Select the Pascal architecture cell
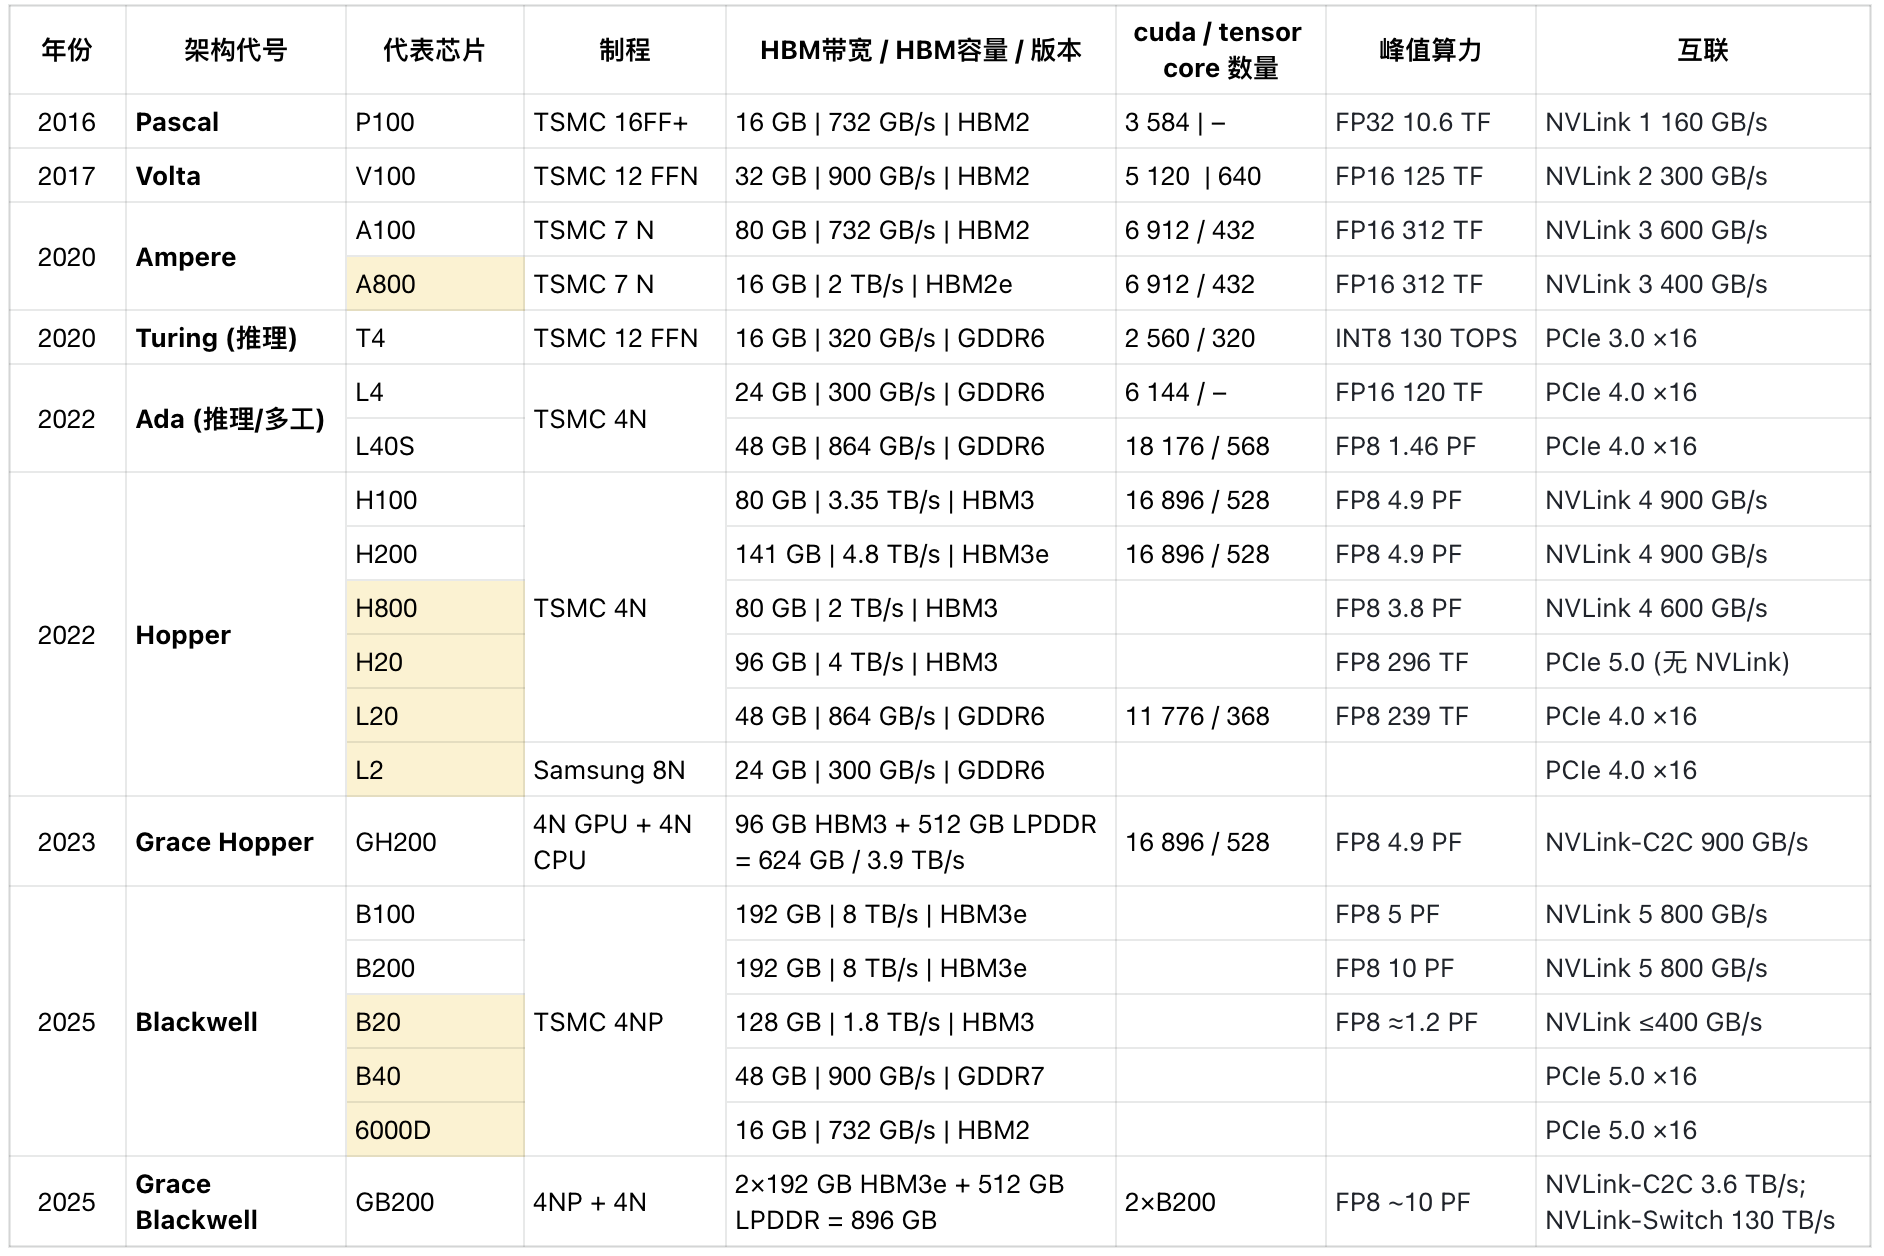 tap(236, 122)
